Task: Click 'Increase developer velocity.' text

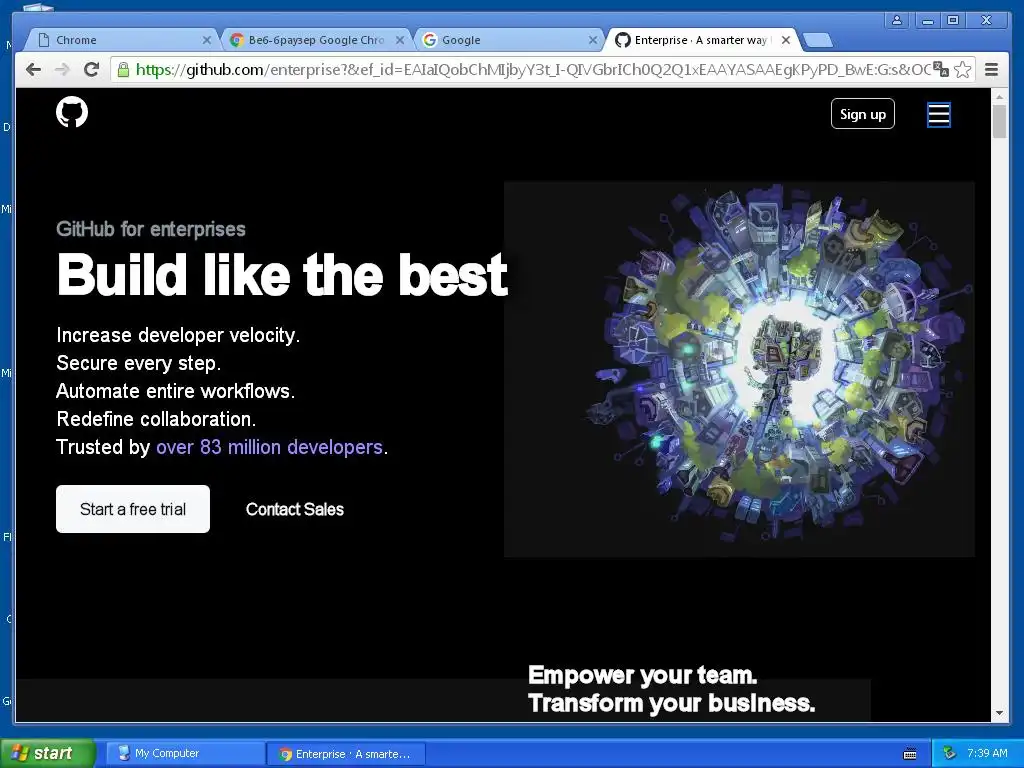Action: (178, 335)
